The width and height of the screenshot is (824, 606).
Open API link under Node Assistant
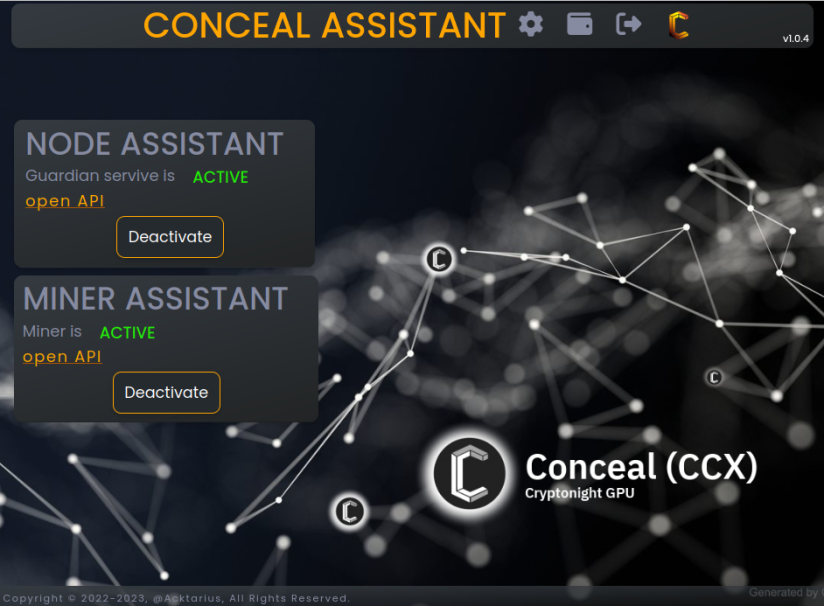pos(65,201)
